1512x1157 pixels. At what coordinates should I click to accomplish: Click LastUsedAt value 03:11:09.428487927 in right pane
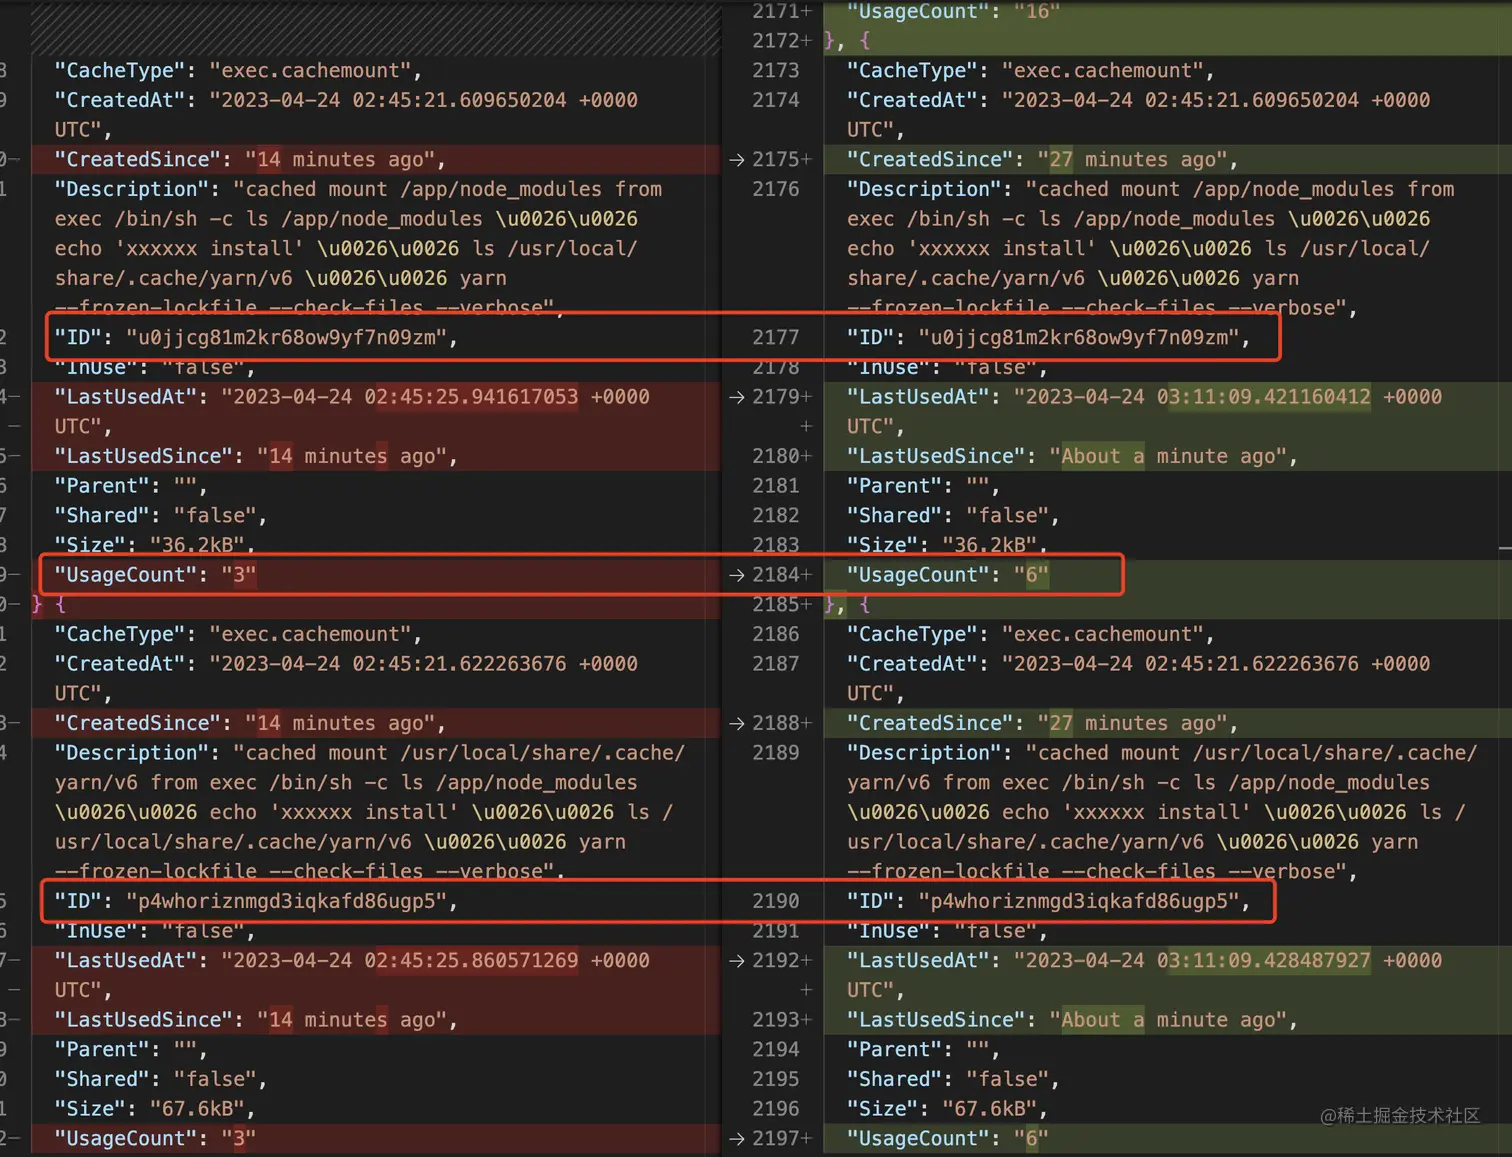tap(1264, 961)
